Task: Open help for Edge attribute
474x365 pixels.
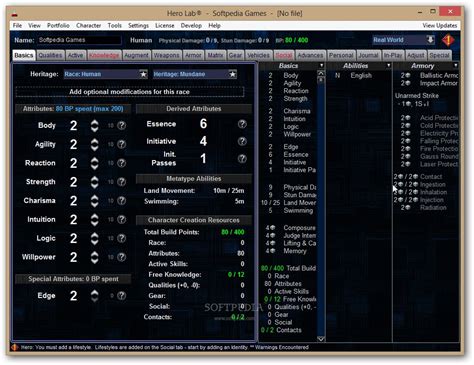Action: click(x=122, y=296)
